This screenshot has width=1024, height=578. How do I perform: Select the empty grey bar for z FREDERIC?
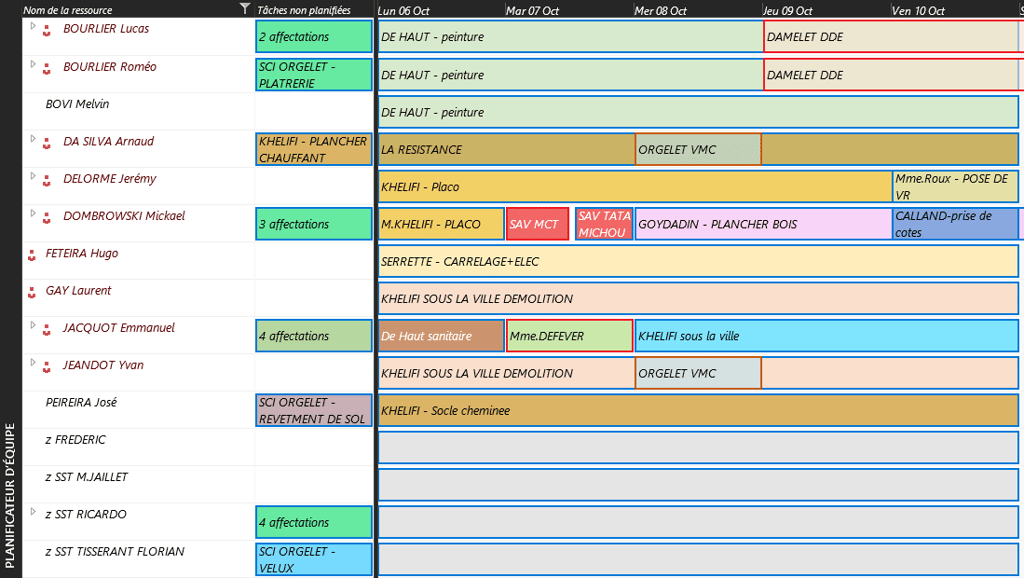pyautogui.click(x=698, y=447)
